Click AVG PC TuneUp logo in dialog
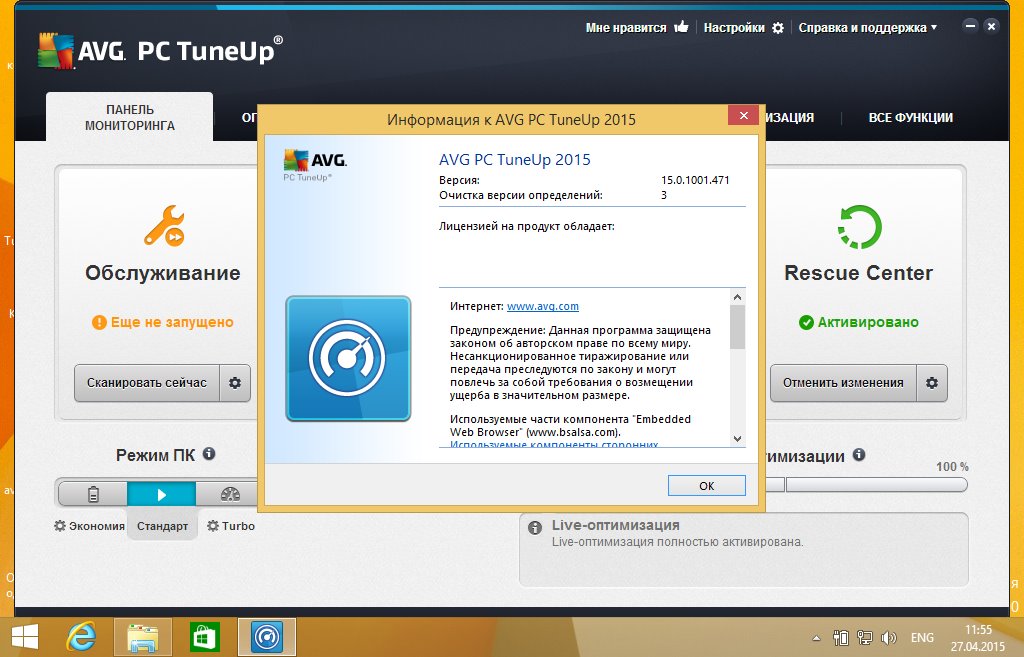 [x=315, y=165]
